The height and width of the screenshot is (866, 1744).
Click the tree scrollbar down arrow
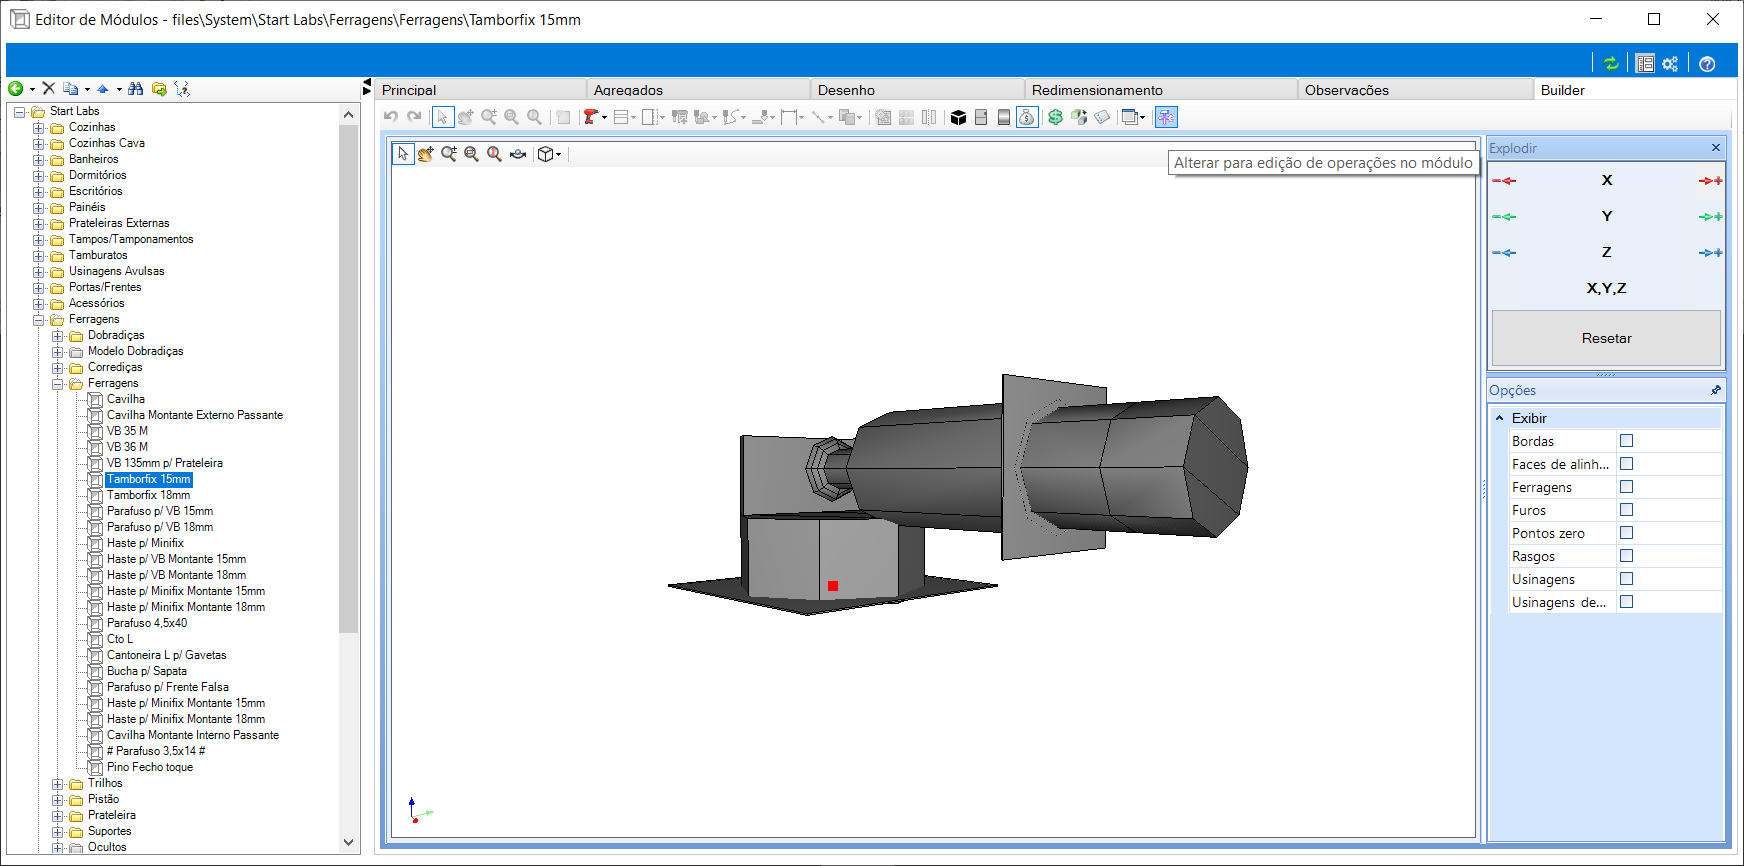[x=348, y=842]
